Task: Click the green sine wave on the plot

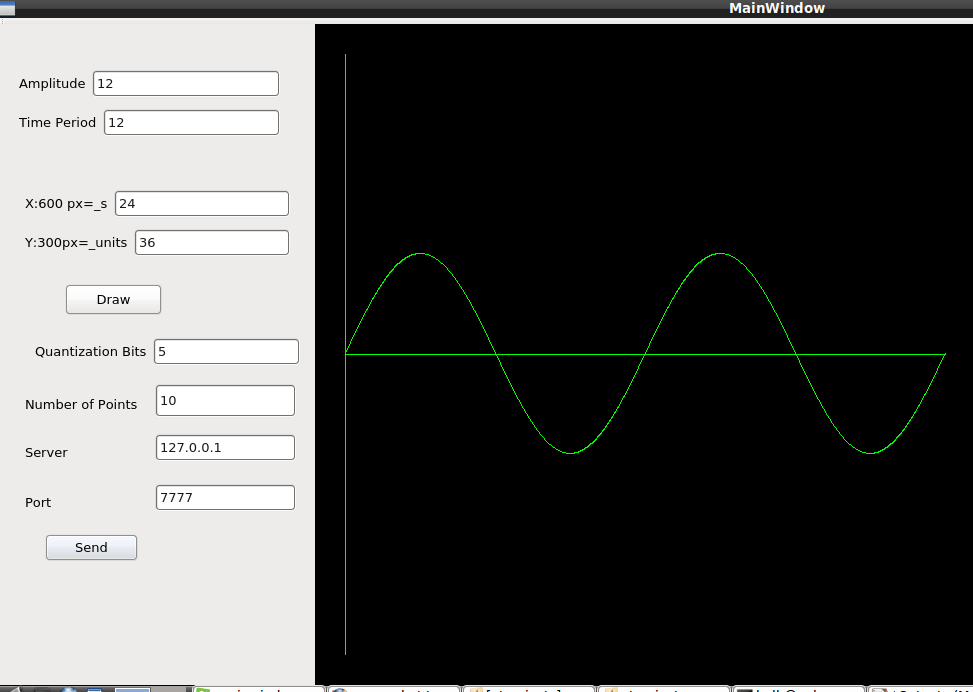Action: click(420, 255)
